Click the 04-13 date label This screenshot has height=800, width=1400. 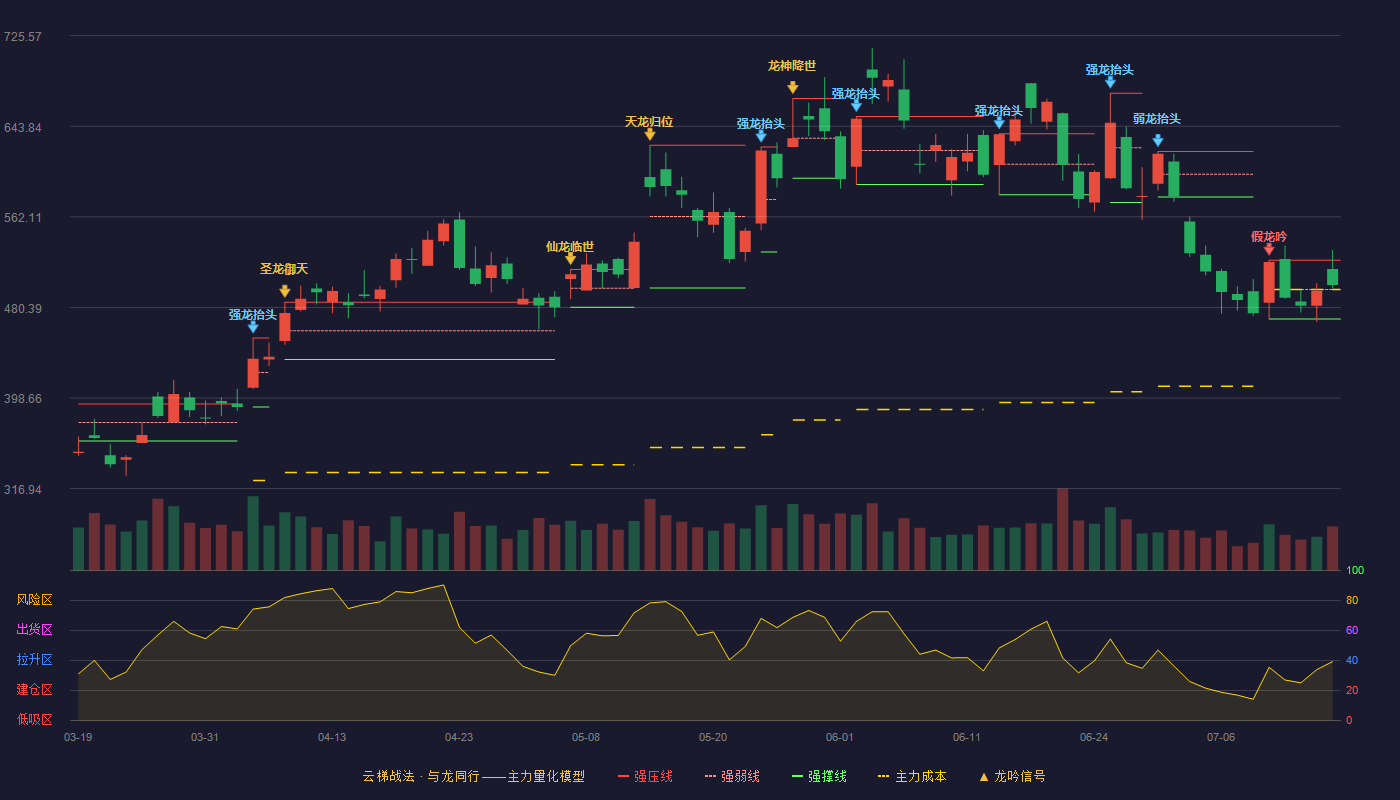tap(332, 737)
